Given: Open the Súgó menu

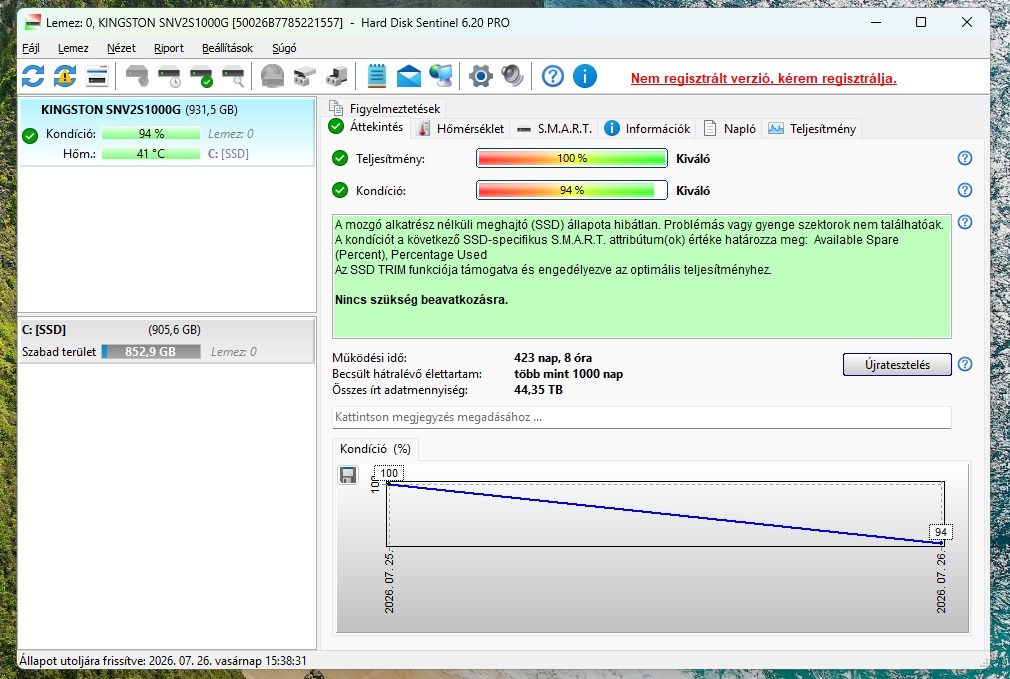Looking at the screenshot, I should pyautogui.click(x=284, y=48).
